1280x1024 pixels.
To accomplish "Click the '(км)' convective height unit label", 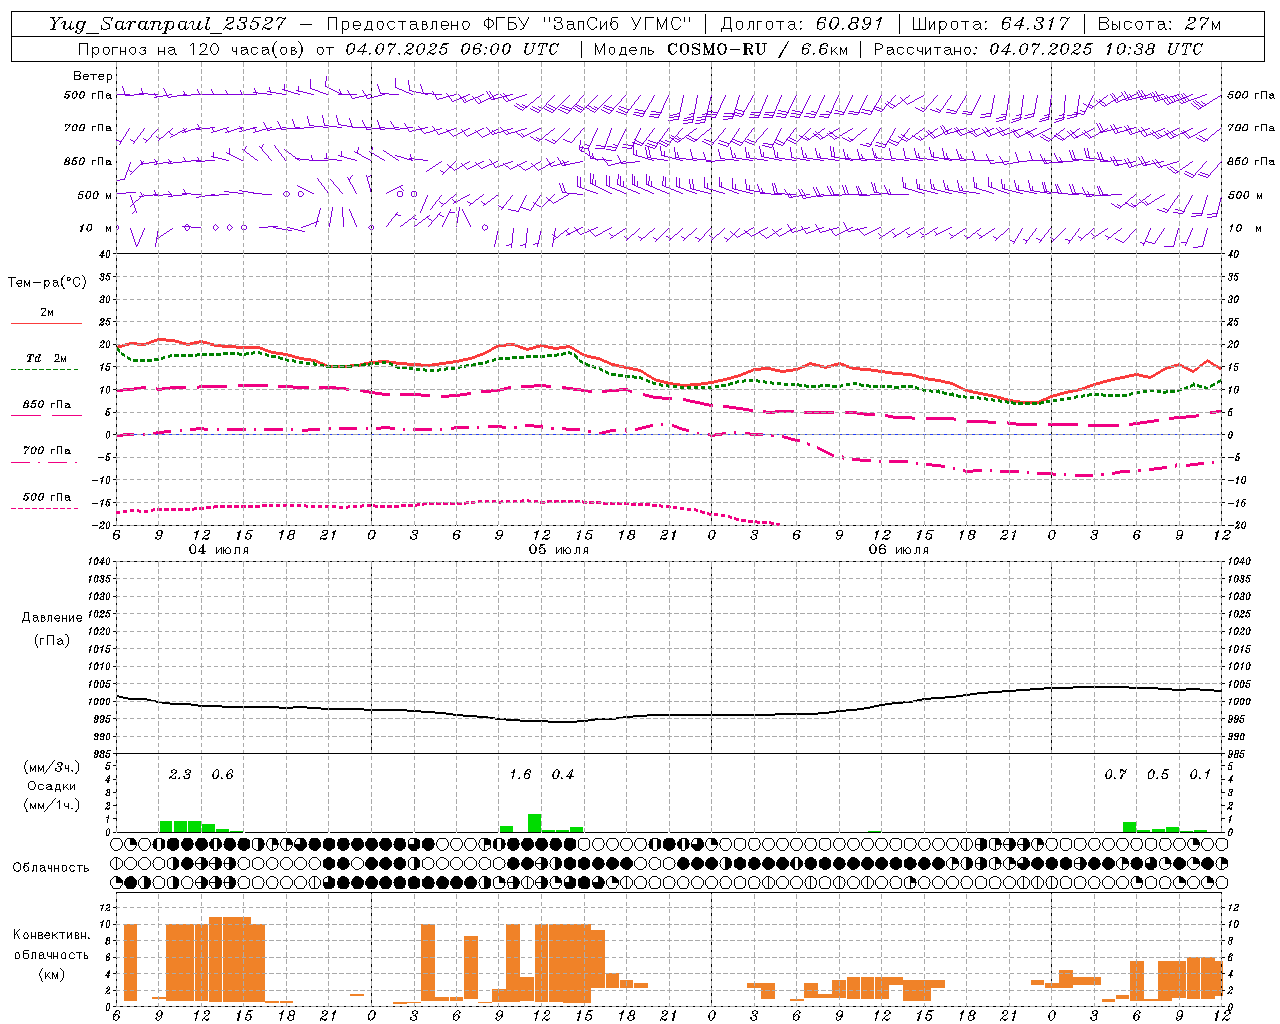I will point(51,974).
